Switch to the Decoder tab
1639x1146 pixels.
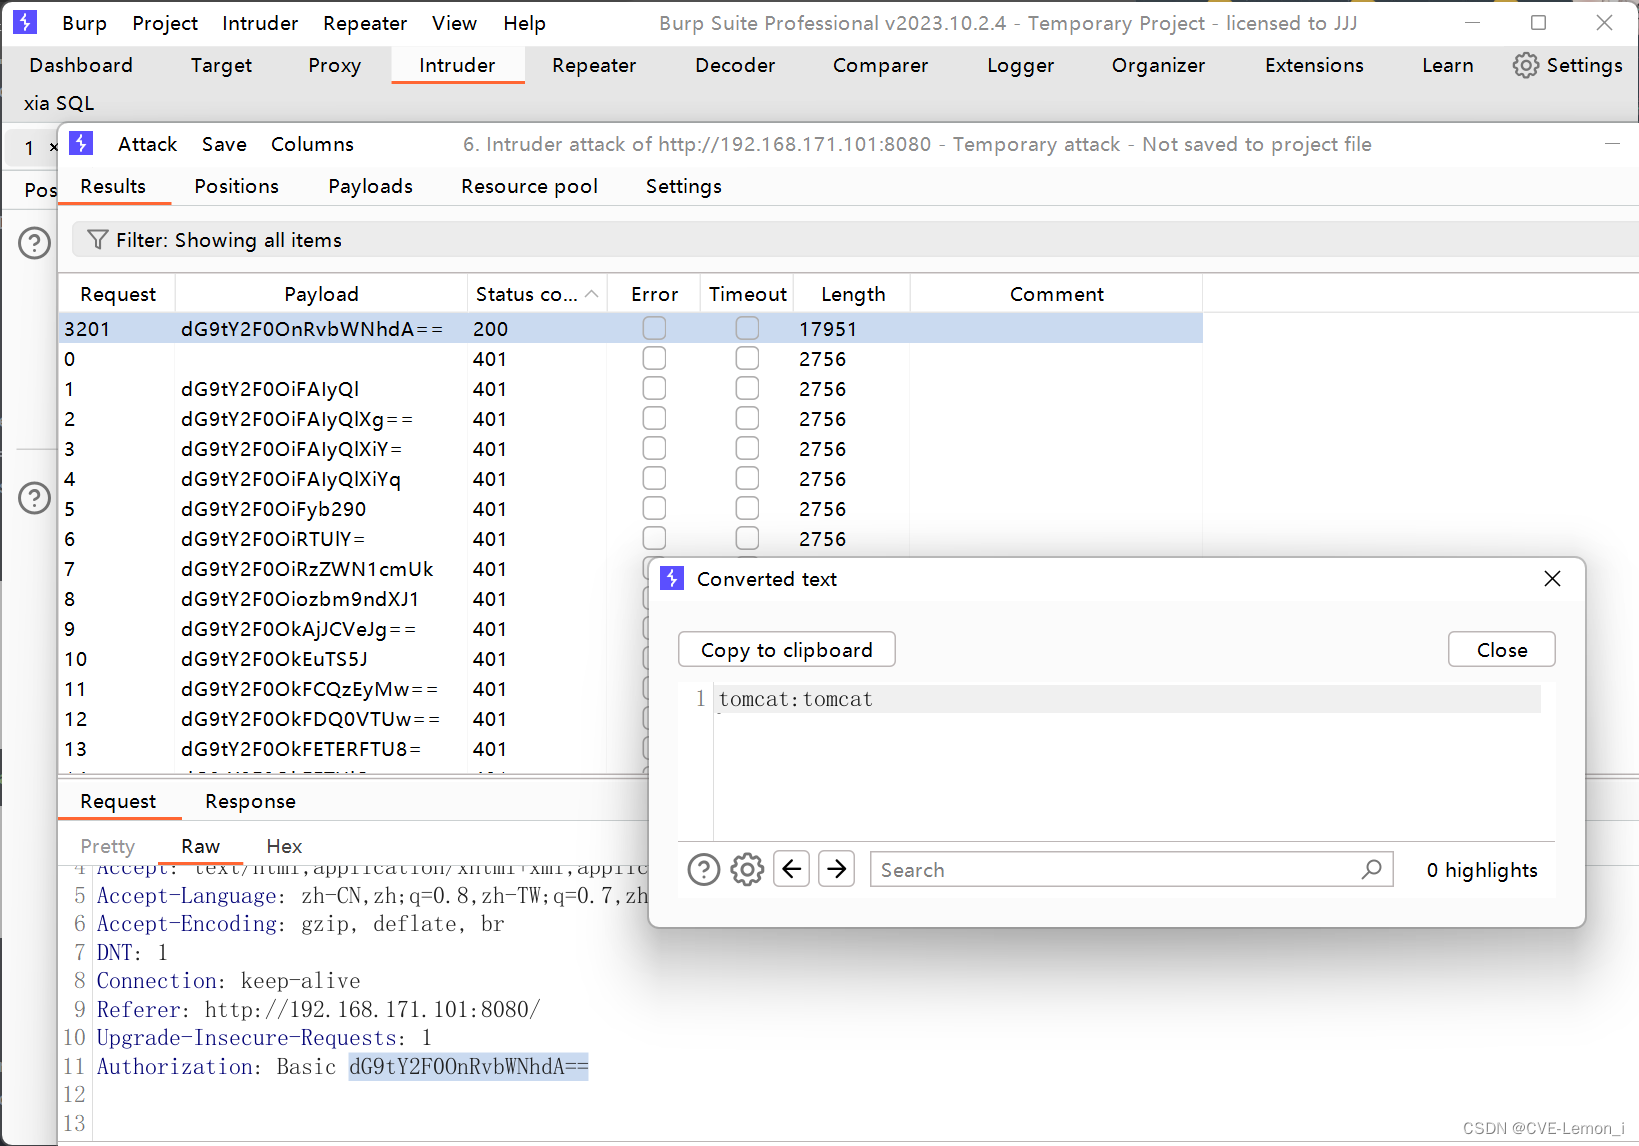click(x=735, y=65)
